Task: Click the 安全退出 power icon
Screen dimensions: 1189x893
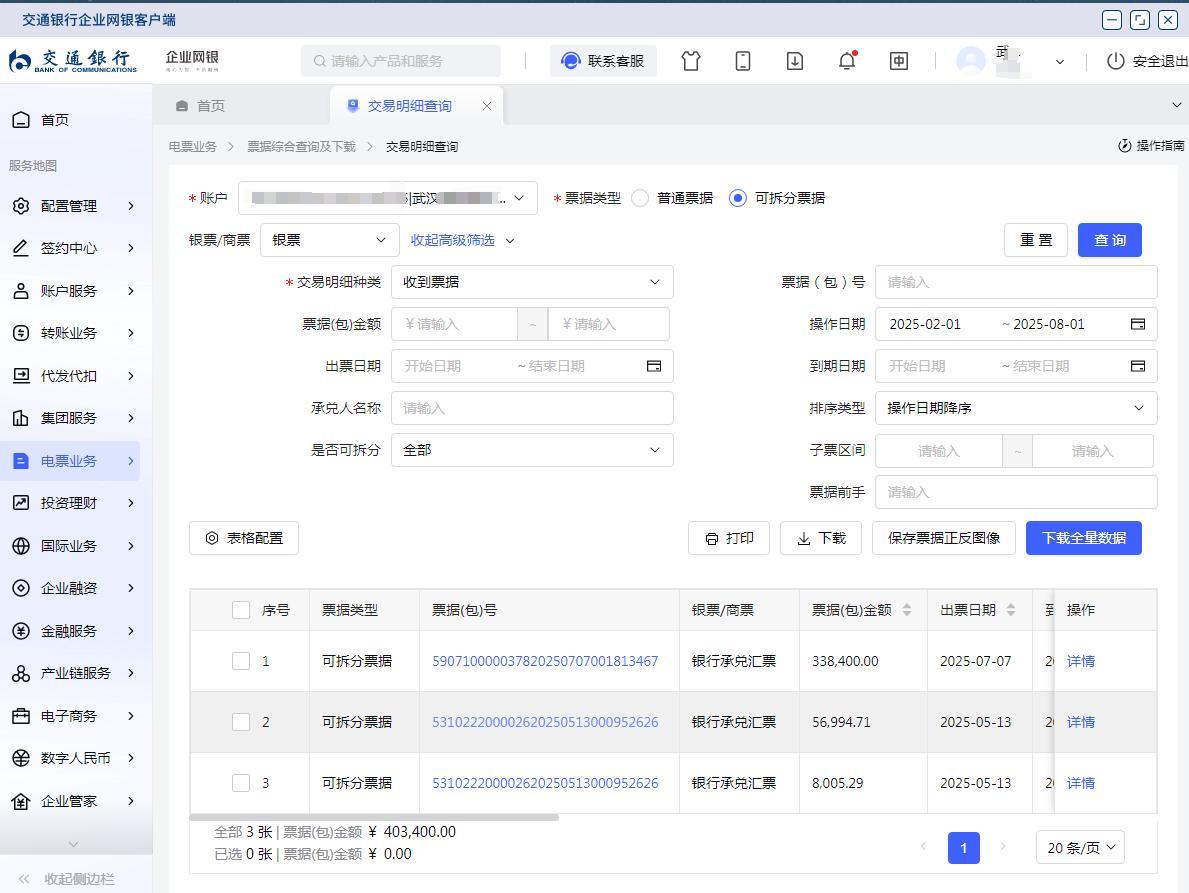Action: [x=1115, y=61]
